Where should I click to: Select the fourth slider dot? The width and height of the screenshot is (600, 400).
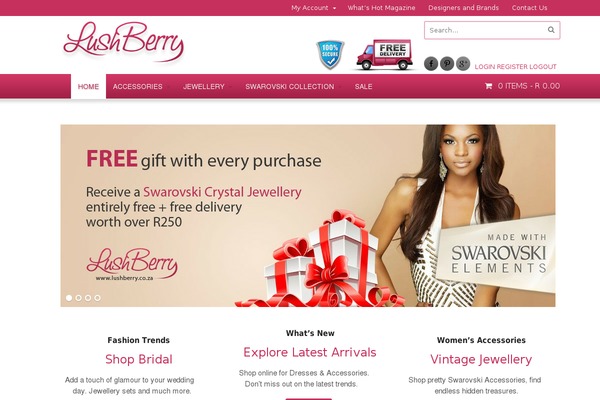tap(98, 298)
